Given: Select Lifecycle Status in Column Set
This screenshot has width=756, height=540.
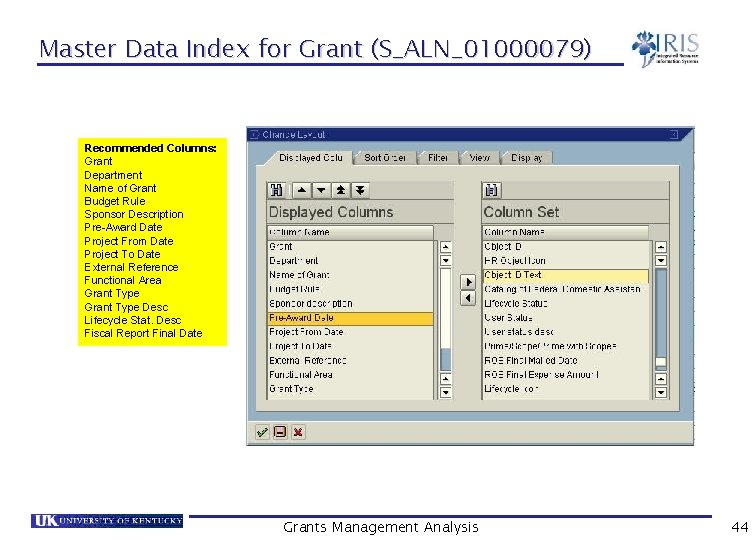Looking at the screenshot, I should pyautogui.click(x=566, y=304).
